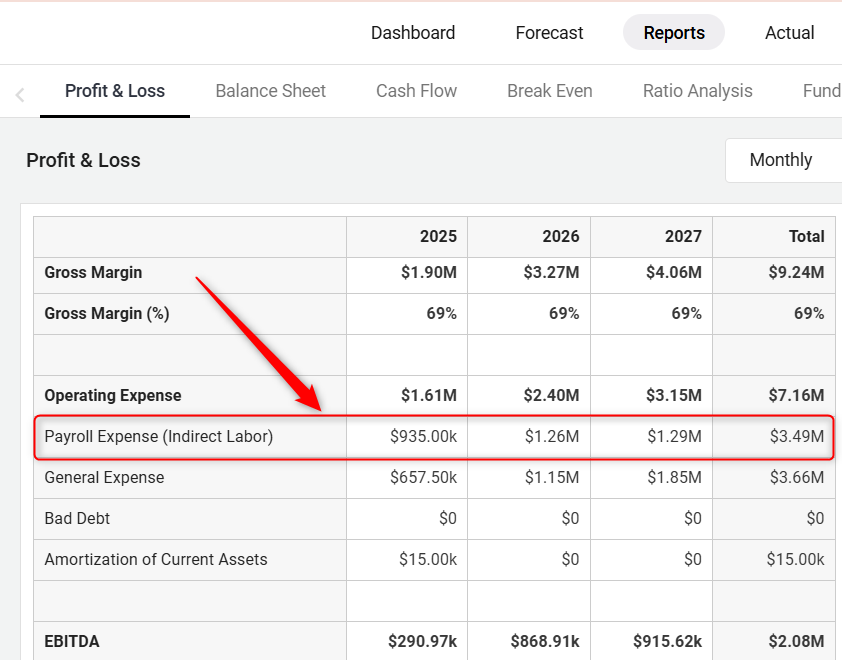Click the left chevron before the tabs

(x=20, y=95)
